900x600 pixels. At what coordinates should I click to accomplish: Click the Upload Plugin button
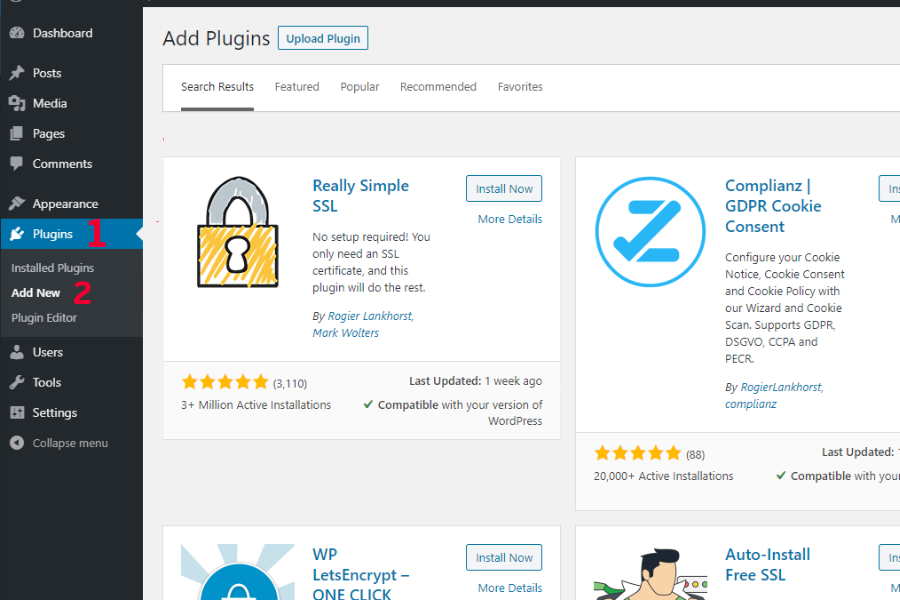pyautogui.click(x=323, y=38)
